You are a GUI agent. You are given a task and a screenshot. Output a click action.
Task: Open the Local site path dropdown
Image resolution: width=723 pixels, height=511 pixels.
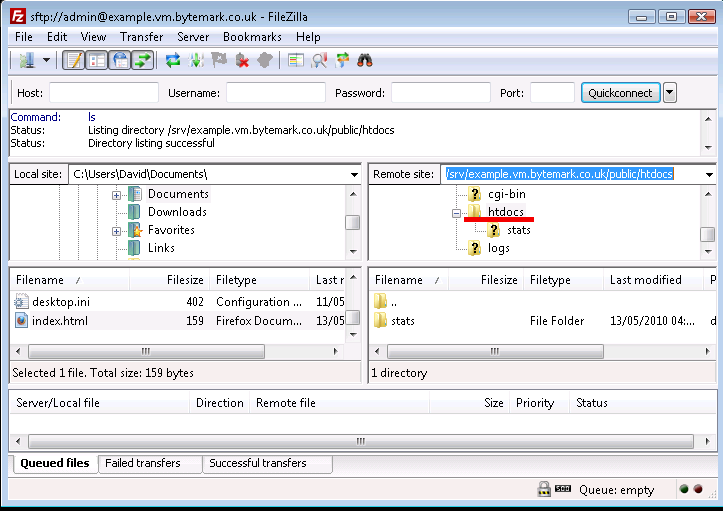pos(354,174)
